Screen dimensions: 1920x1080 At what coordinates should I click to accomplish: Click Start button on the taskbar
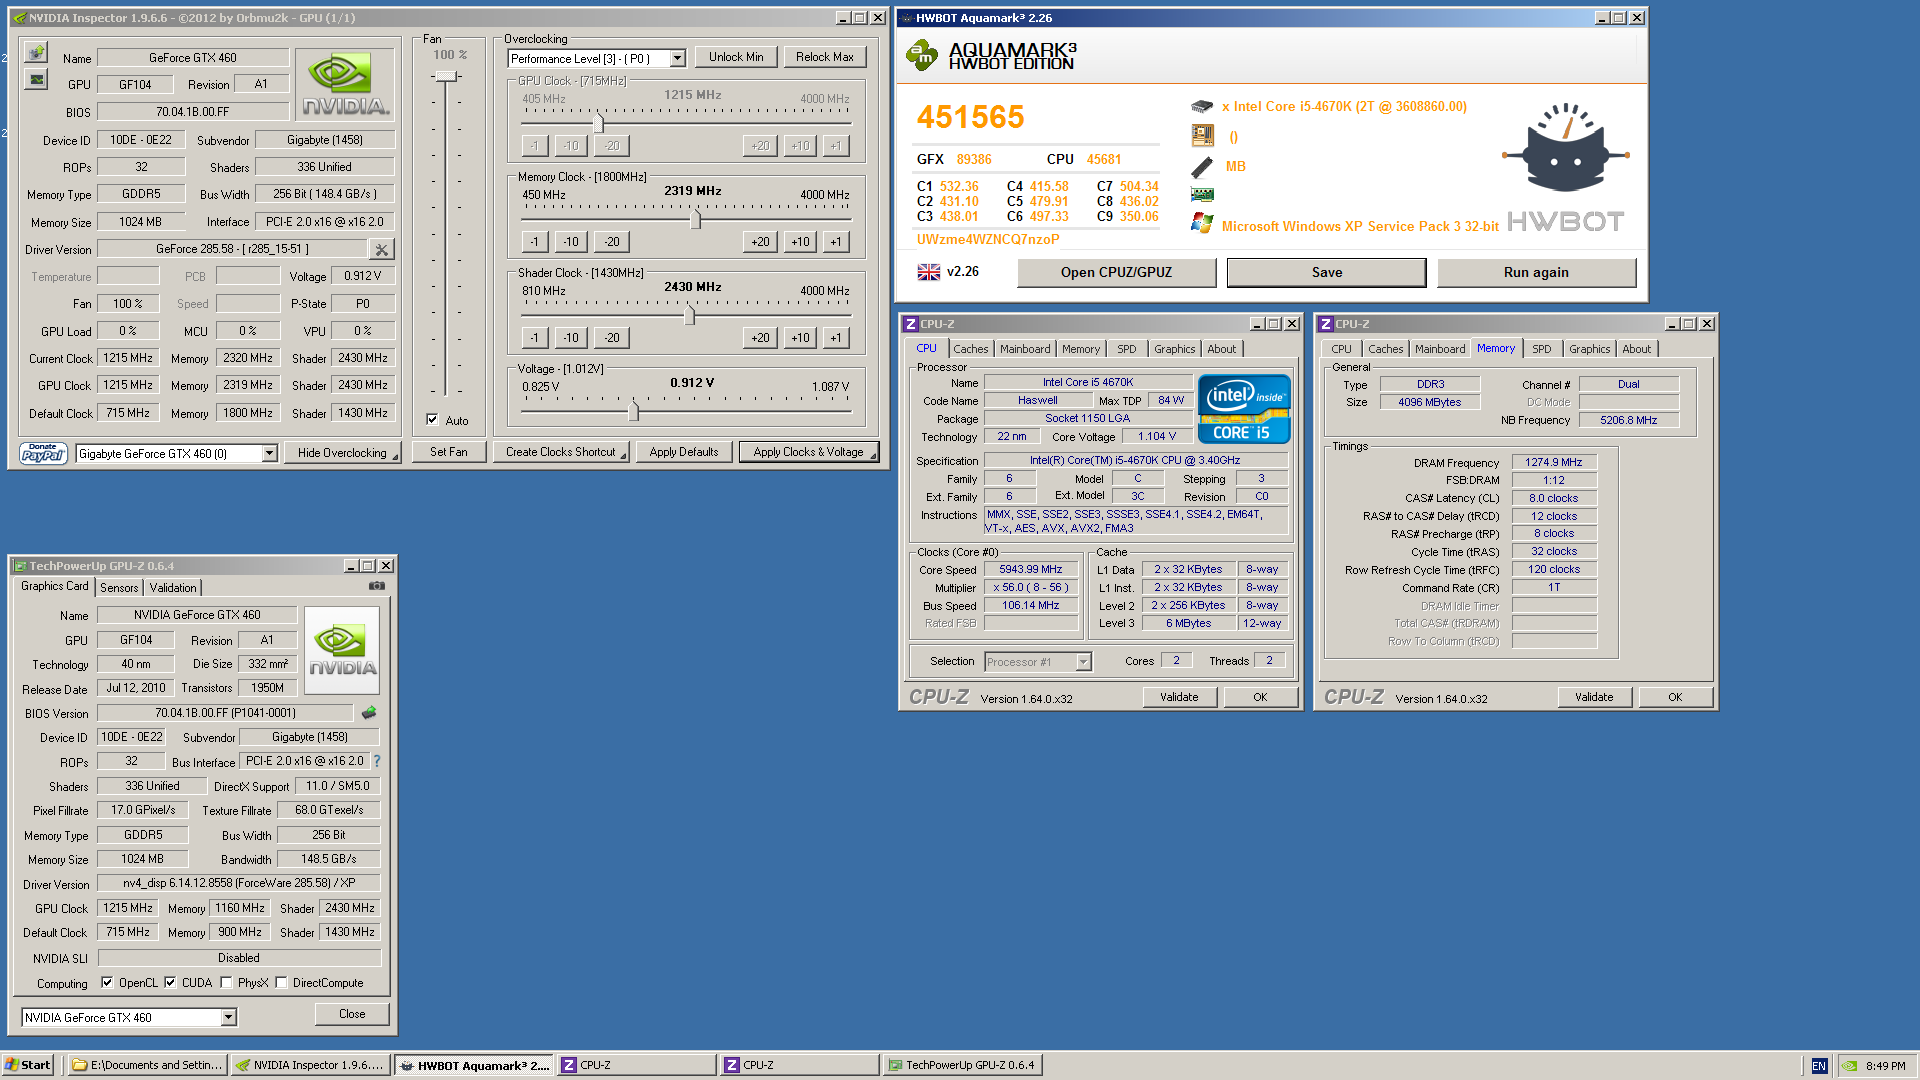pyautogui.click(x=28, y=1065)
